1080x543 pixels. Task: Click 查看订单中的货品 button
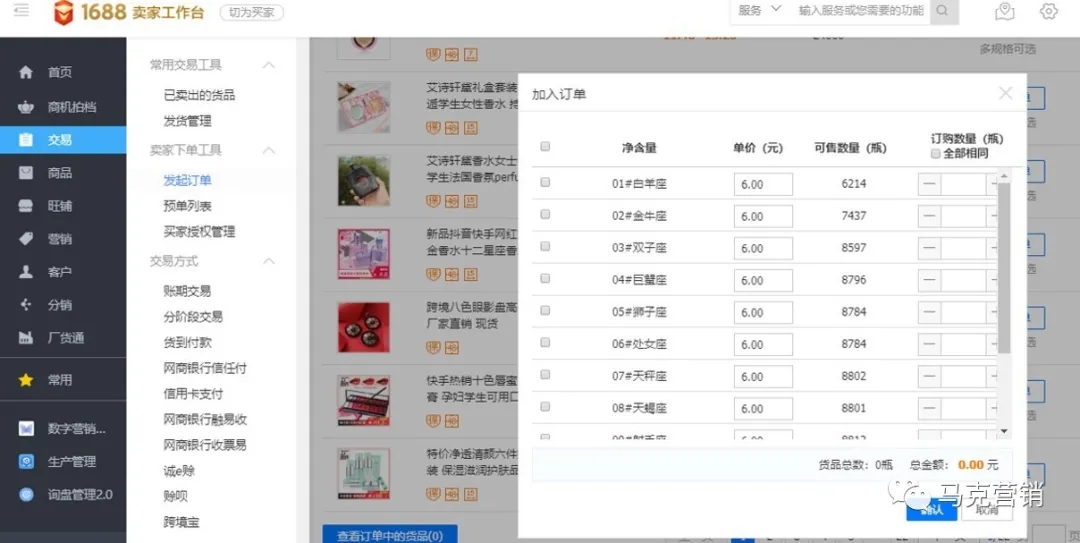point(389,535)
